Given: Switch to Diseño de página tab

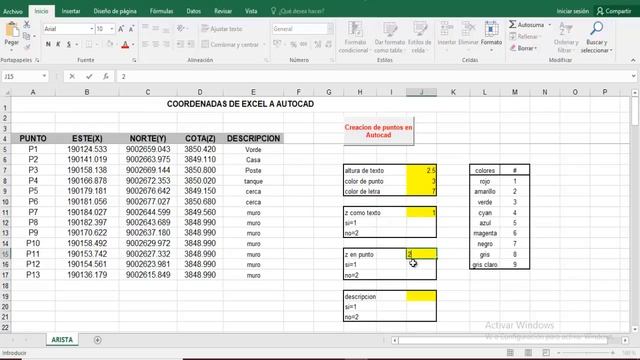Looking at the screenshot, I should coord(115,11).
